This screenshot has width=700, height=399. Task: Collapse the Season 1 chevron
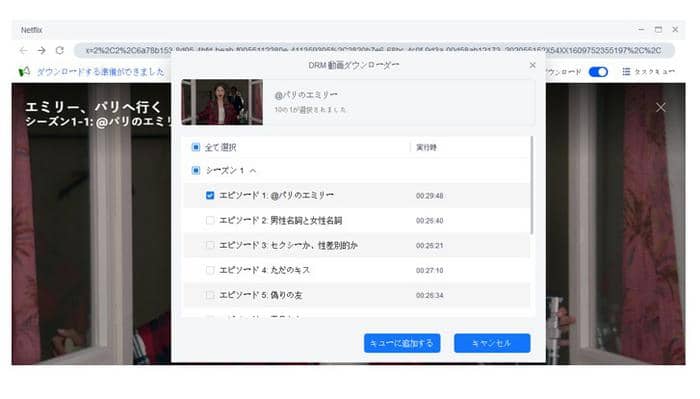pyautogui.click(x=253, y=170)
